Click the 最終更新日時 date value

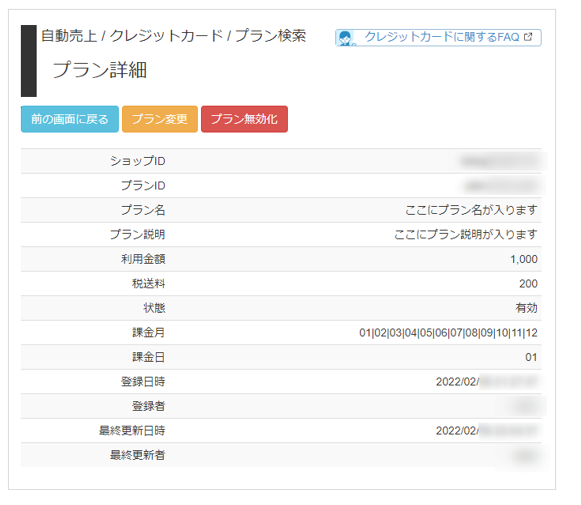[x=487, y=431]
